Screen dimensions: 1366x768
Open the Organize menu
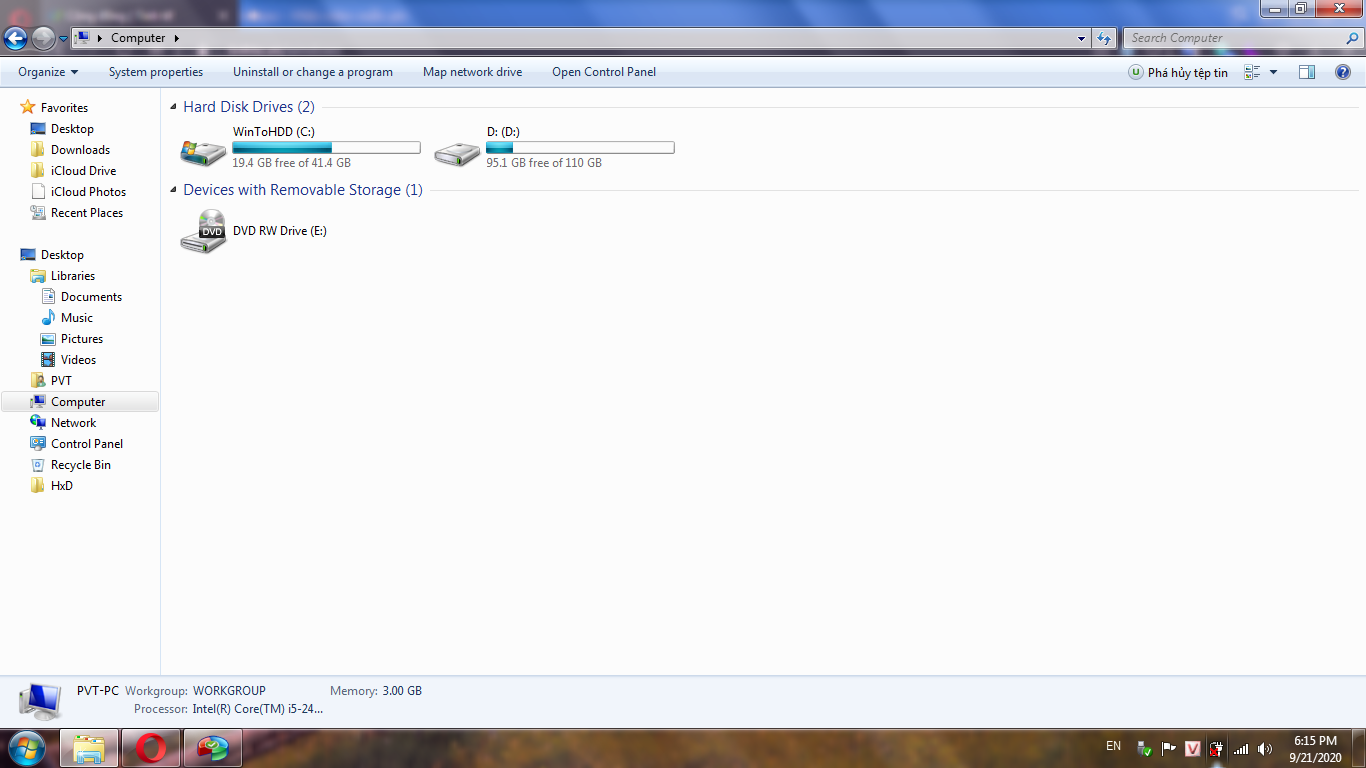48,72
